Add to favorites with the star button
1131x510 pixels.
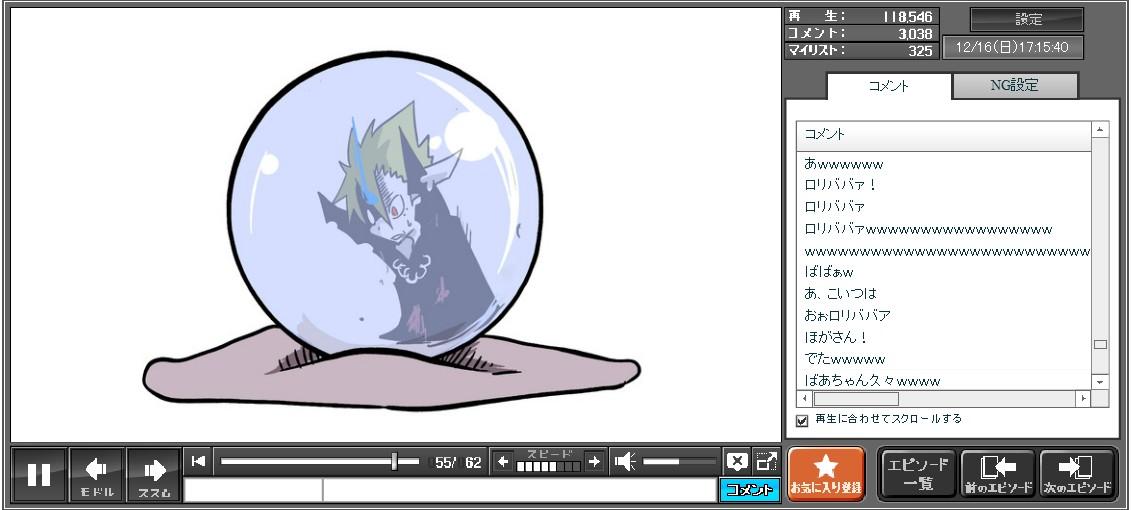826,474
